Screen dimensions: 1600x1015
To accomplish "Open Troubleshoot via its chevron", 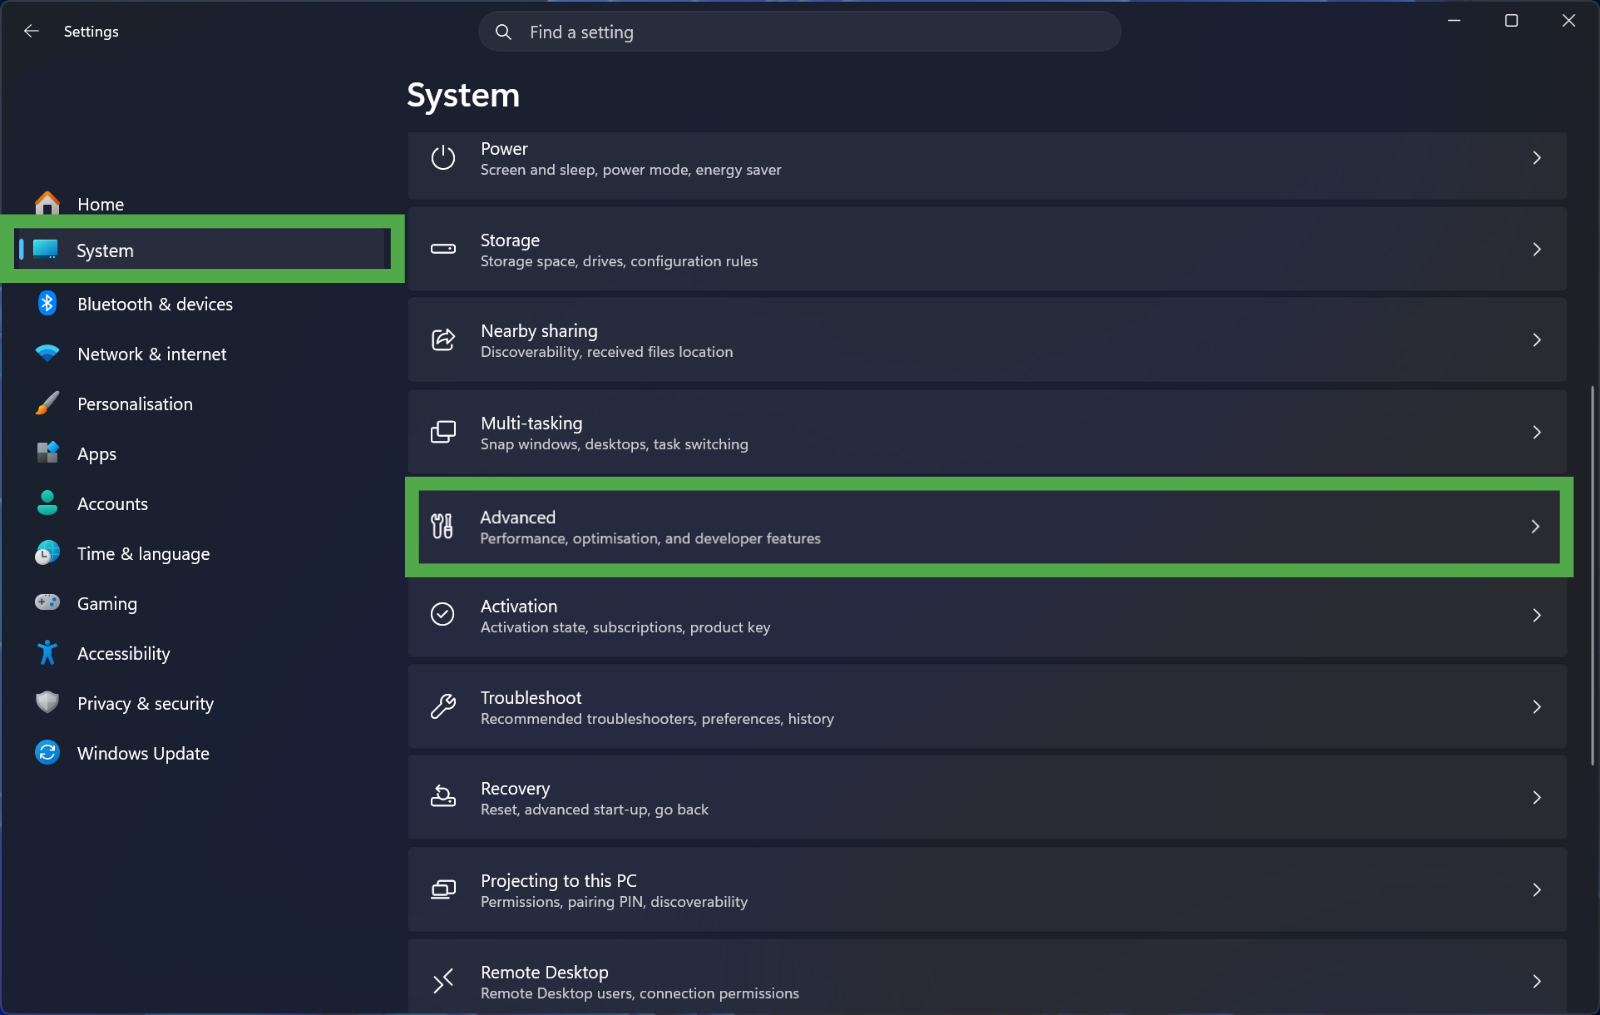I will point(1537,707).
